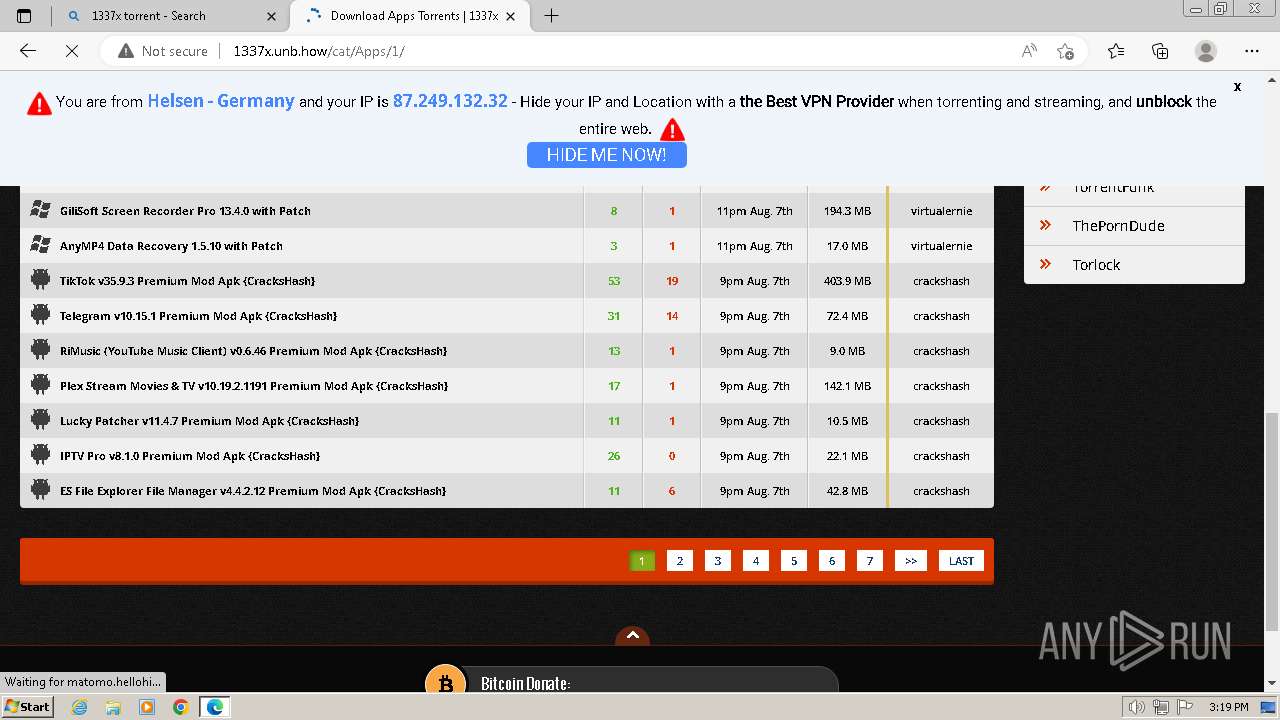
Task: Click the scroll-to-top chevron button
Action: tap(632, 636)
